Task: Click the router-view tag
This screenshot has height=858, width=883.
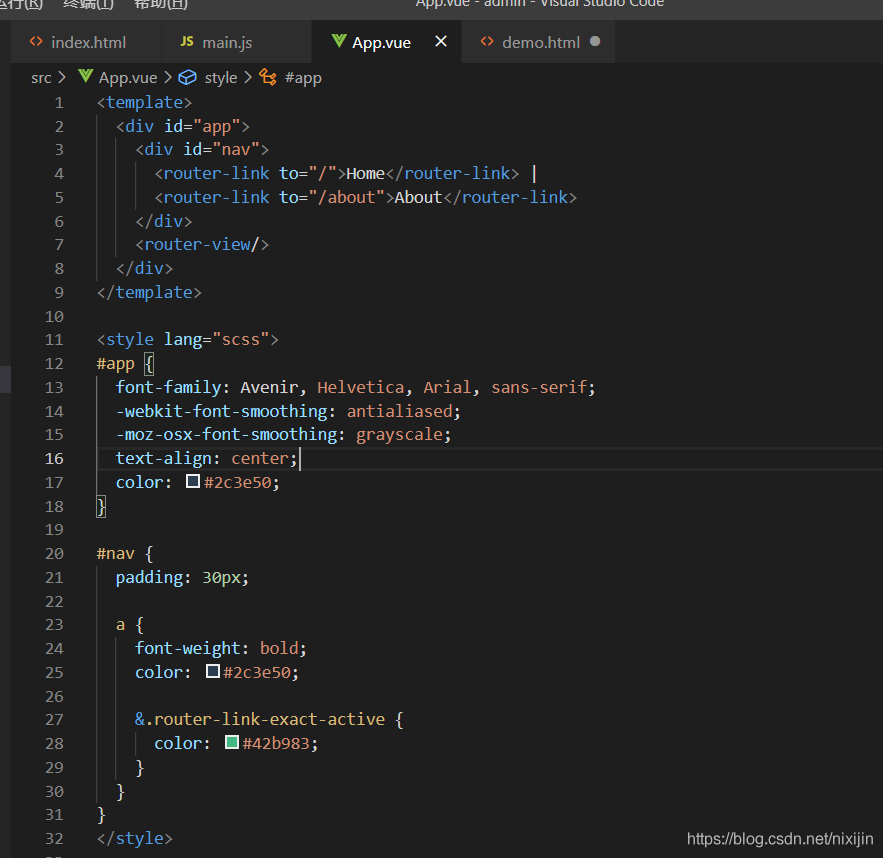Action: 202,244
